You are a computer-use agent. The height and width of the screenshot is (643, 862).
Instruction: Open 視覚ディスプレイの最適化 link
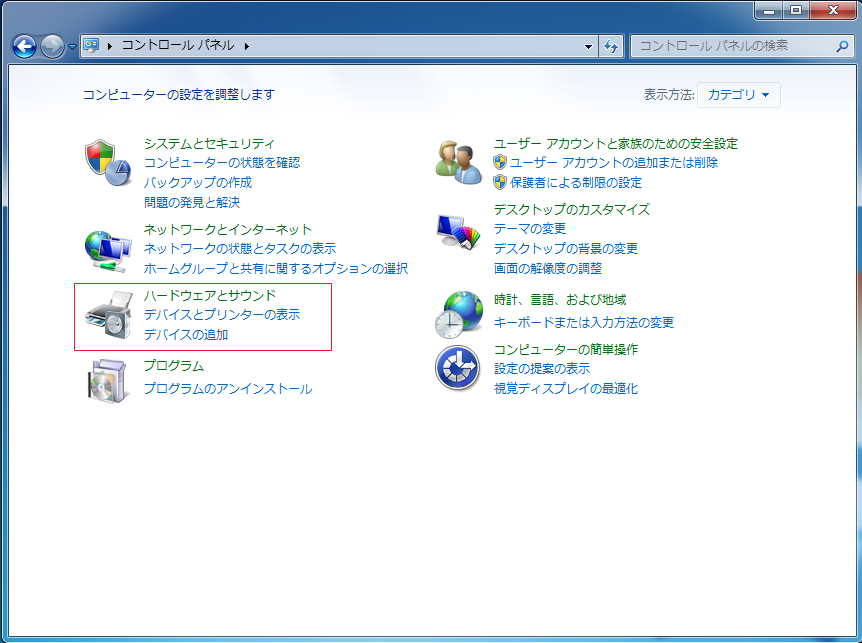[x=566, y=389]
